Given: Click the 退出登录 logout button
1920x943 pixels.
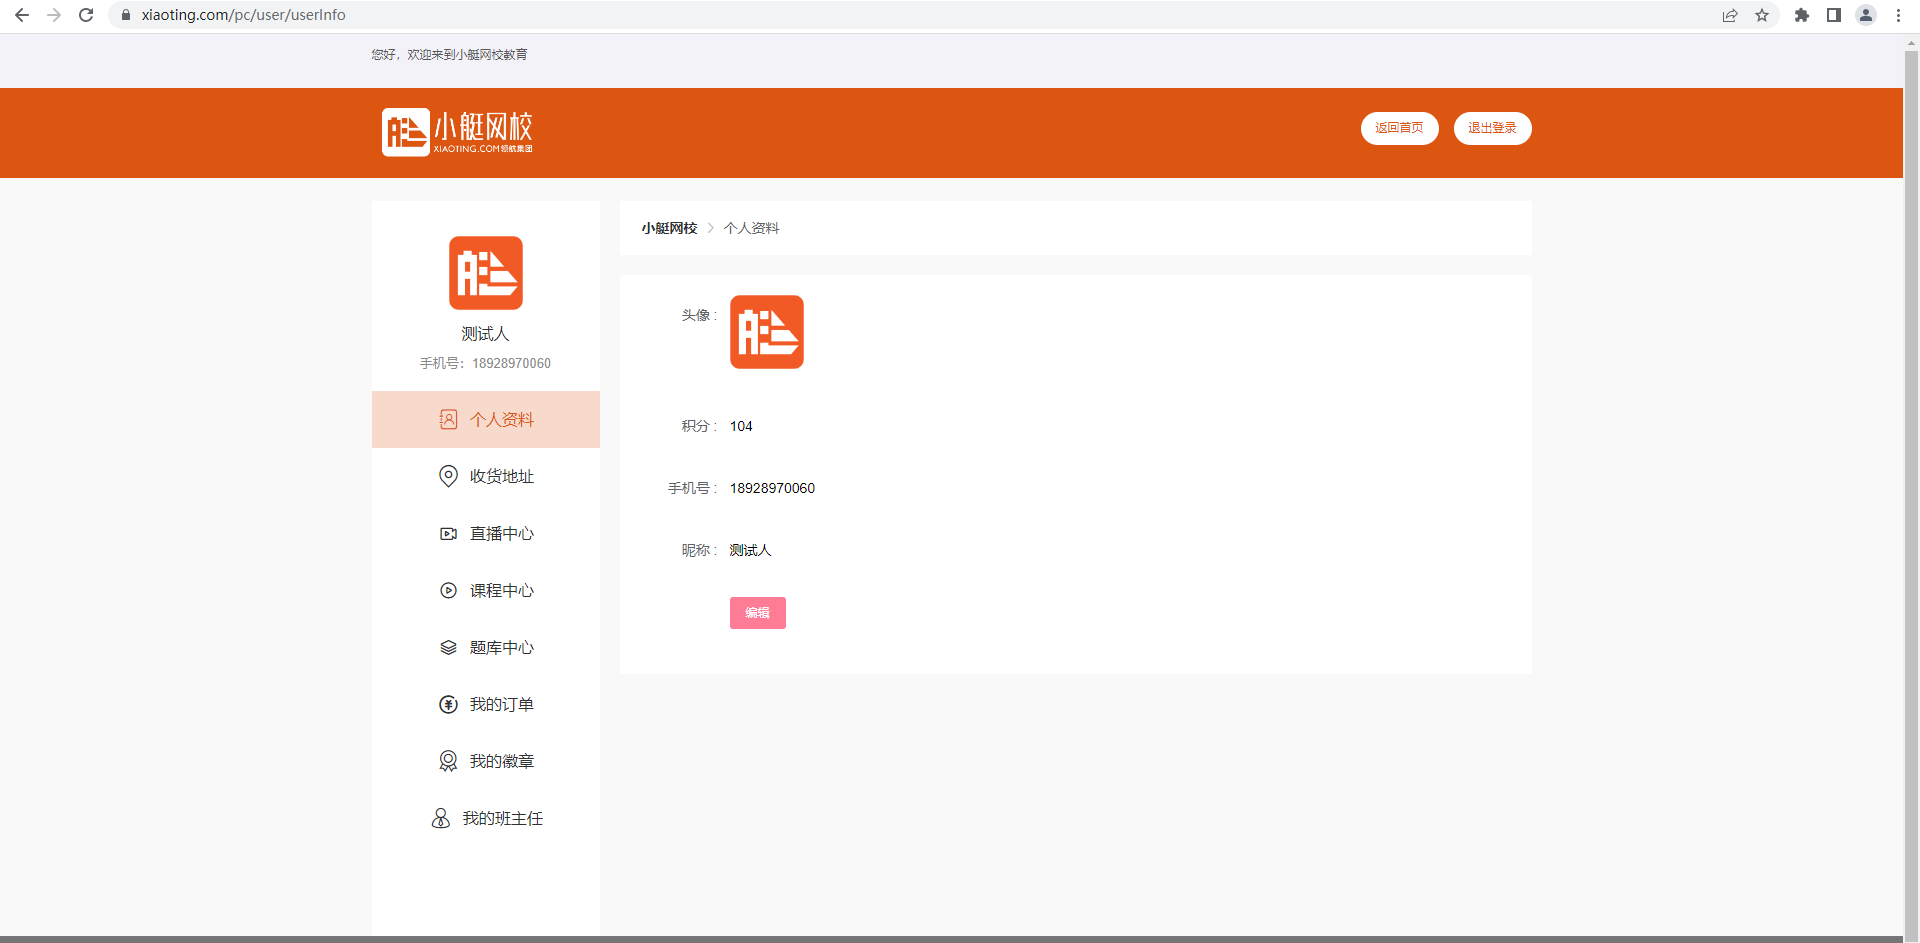Looking at the screenshot, I should (1492, 128).
